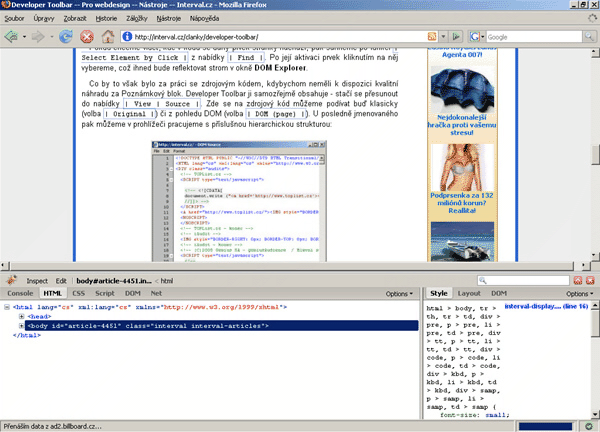Open the Nástroje menu

point(169,18)
